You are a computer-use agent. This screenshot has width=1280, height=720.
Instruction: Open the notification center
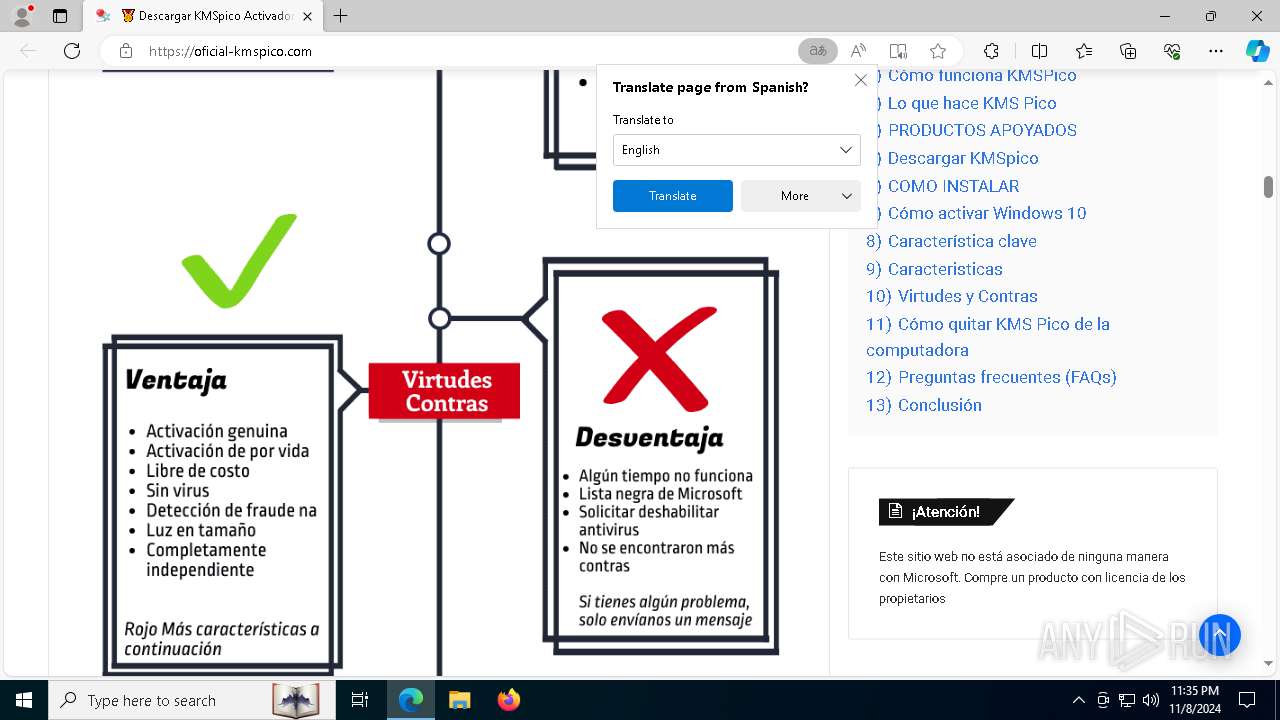pyautogui.click(x=1247, y=700)
